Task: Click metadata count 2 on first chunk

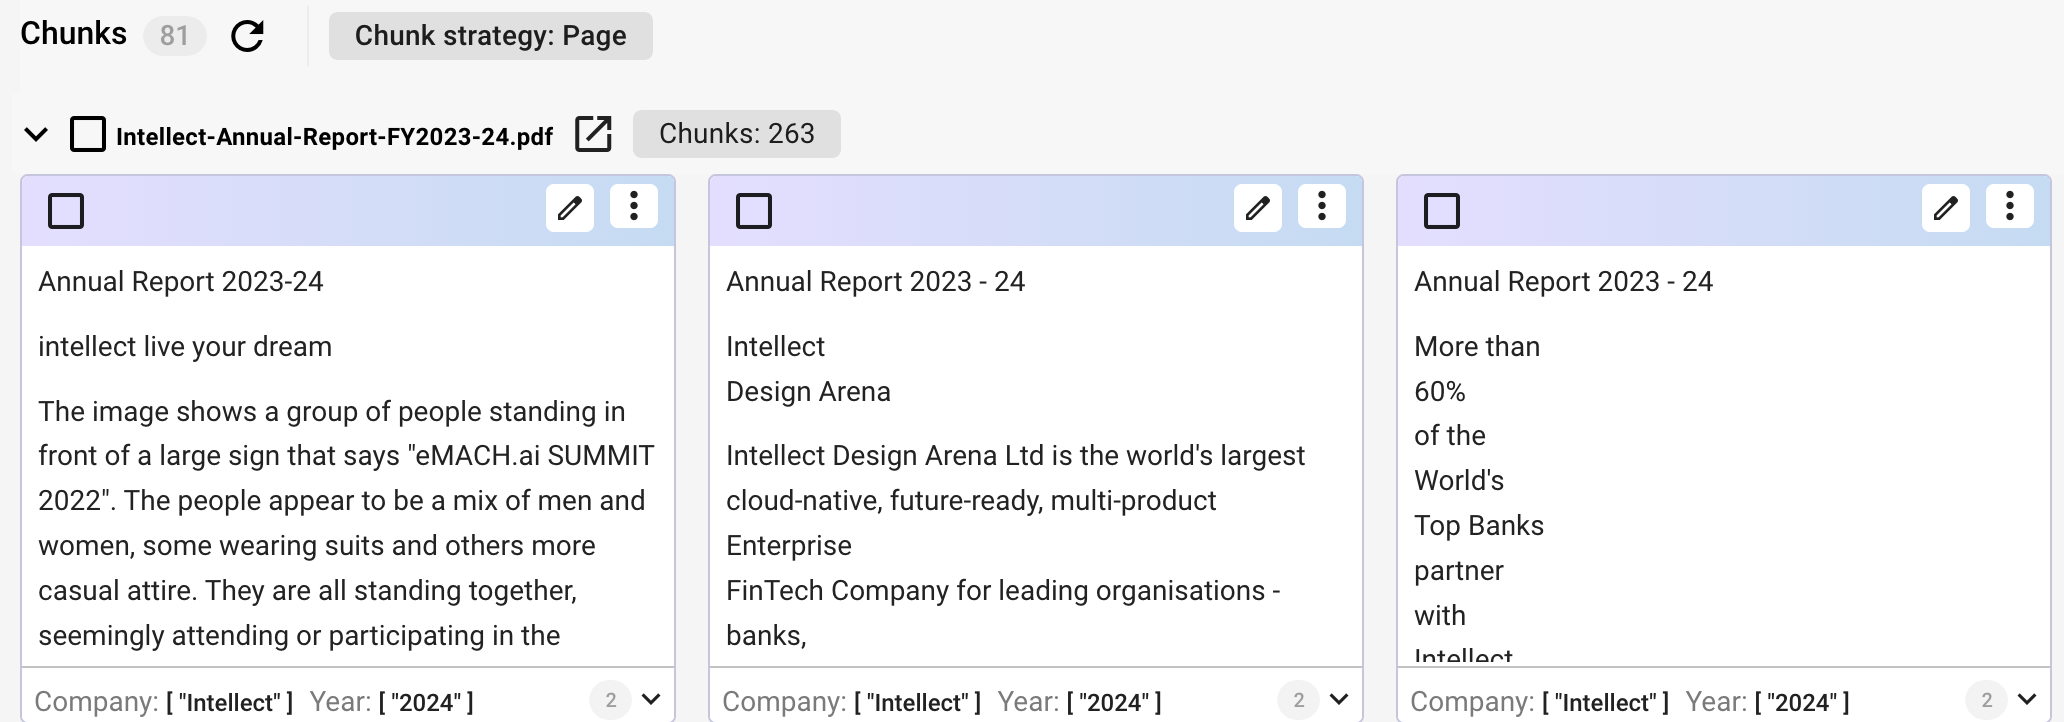Action: (611, 700)
